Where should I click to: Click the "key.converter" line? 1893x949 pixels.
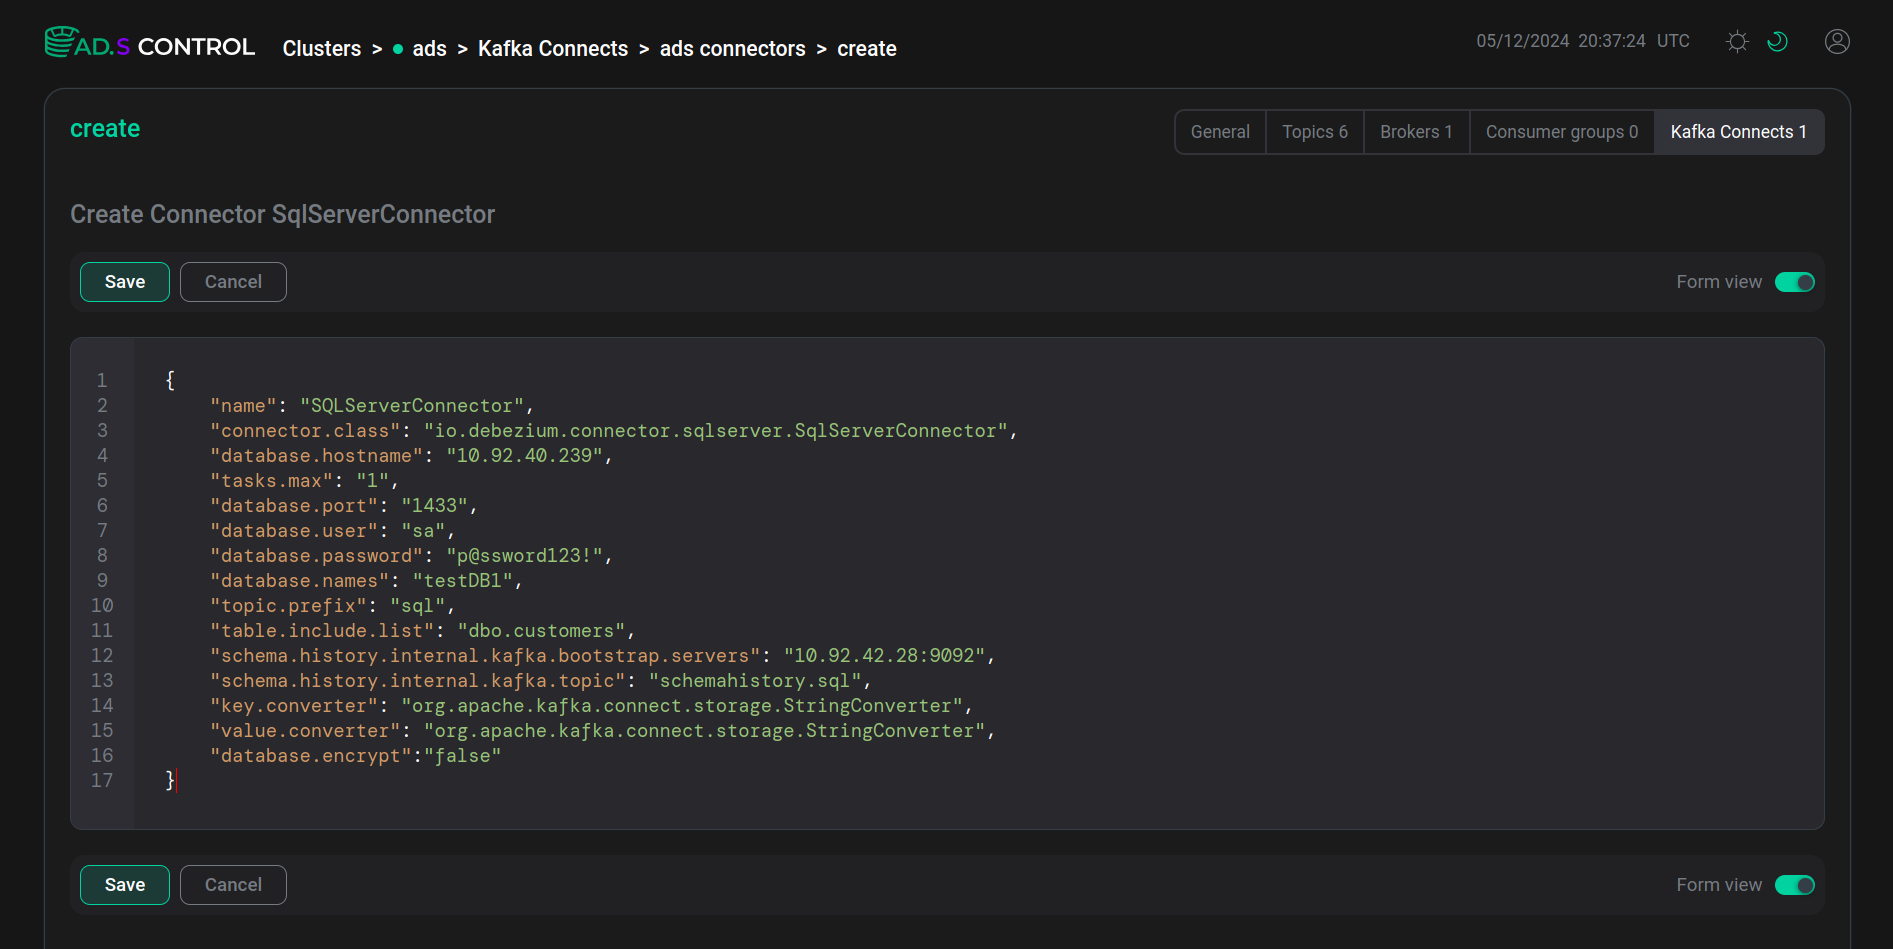point(591,706)
